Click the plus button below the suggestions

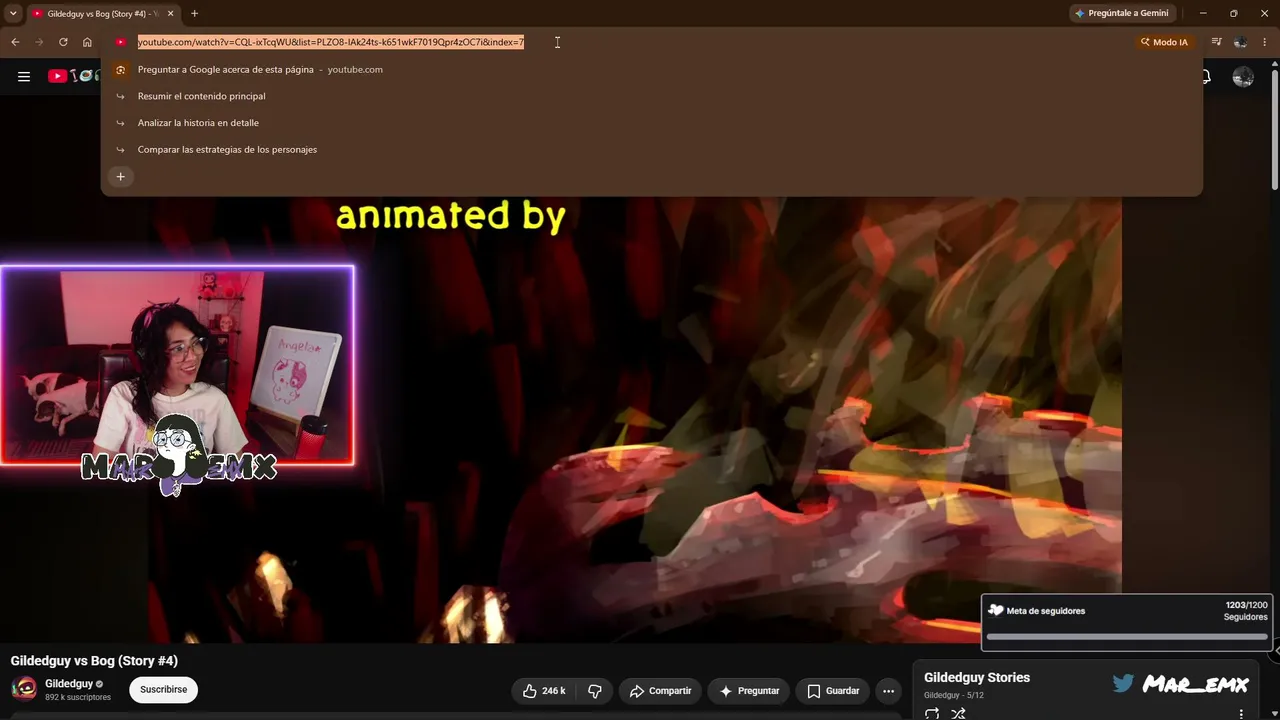(x=120, y=177)
